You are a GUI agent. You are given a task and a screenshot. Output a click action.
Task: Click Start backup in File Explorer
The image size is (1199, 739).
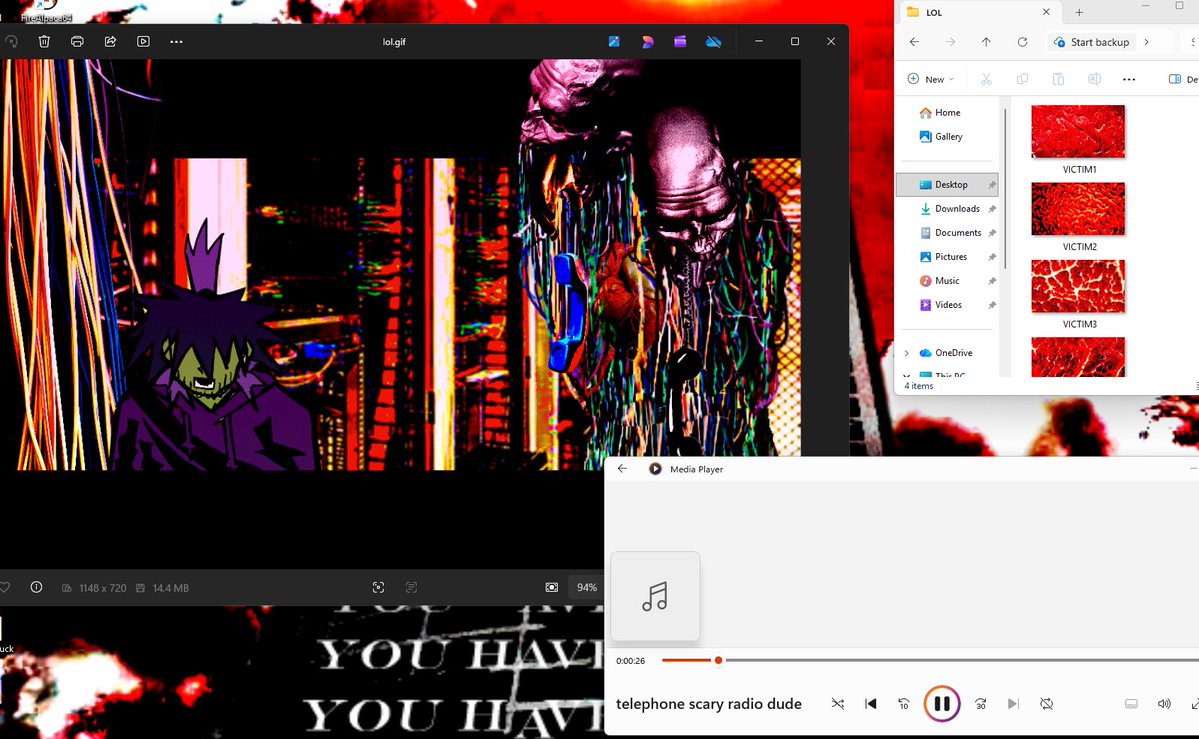pos(1091,42)
